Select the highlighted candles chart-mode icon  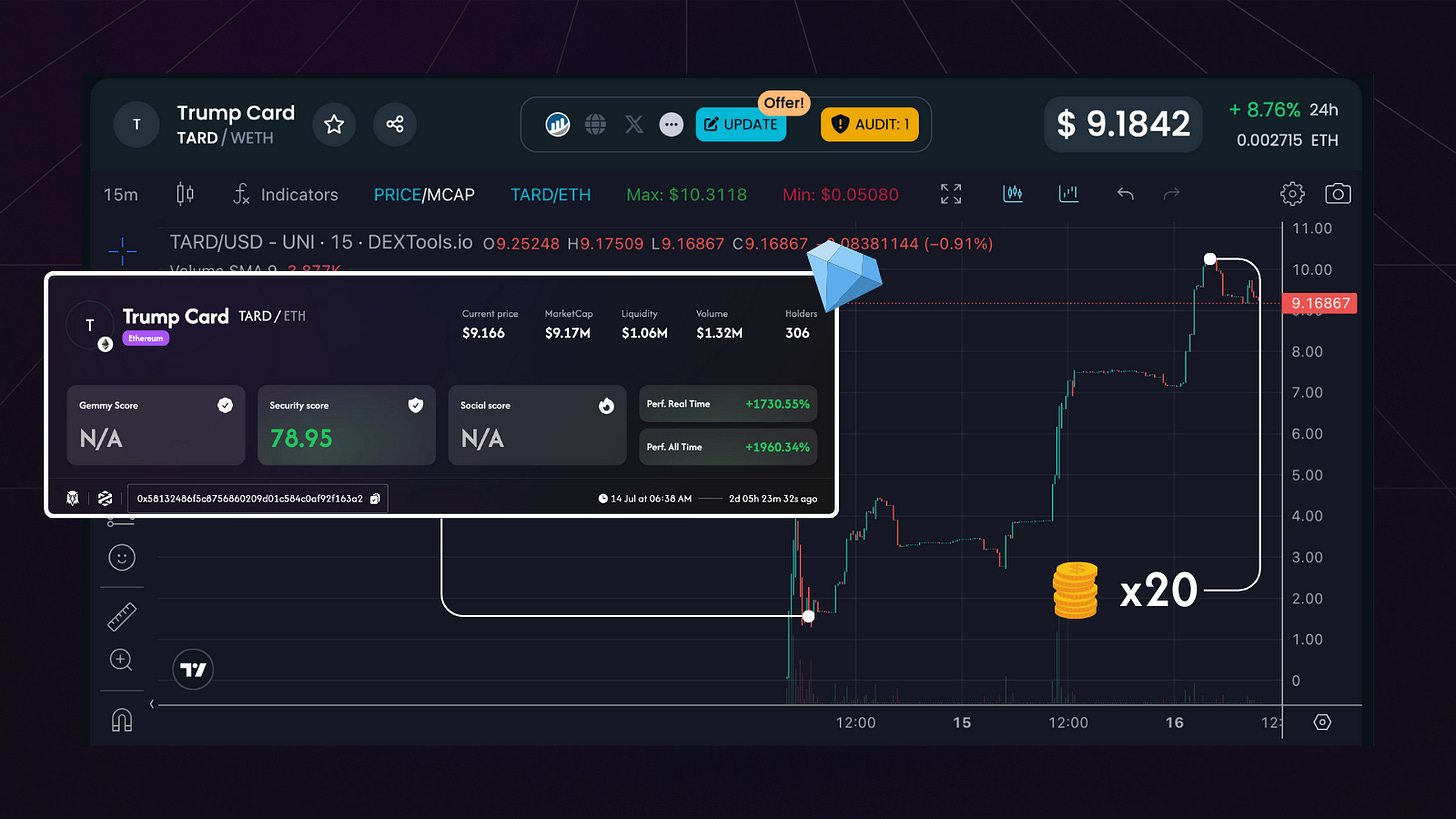tap(1013, 193)
